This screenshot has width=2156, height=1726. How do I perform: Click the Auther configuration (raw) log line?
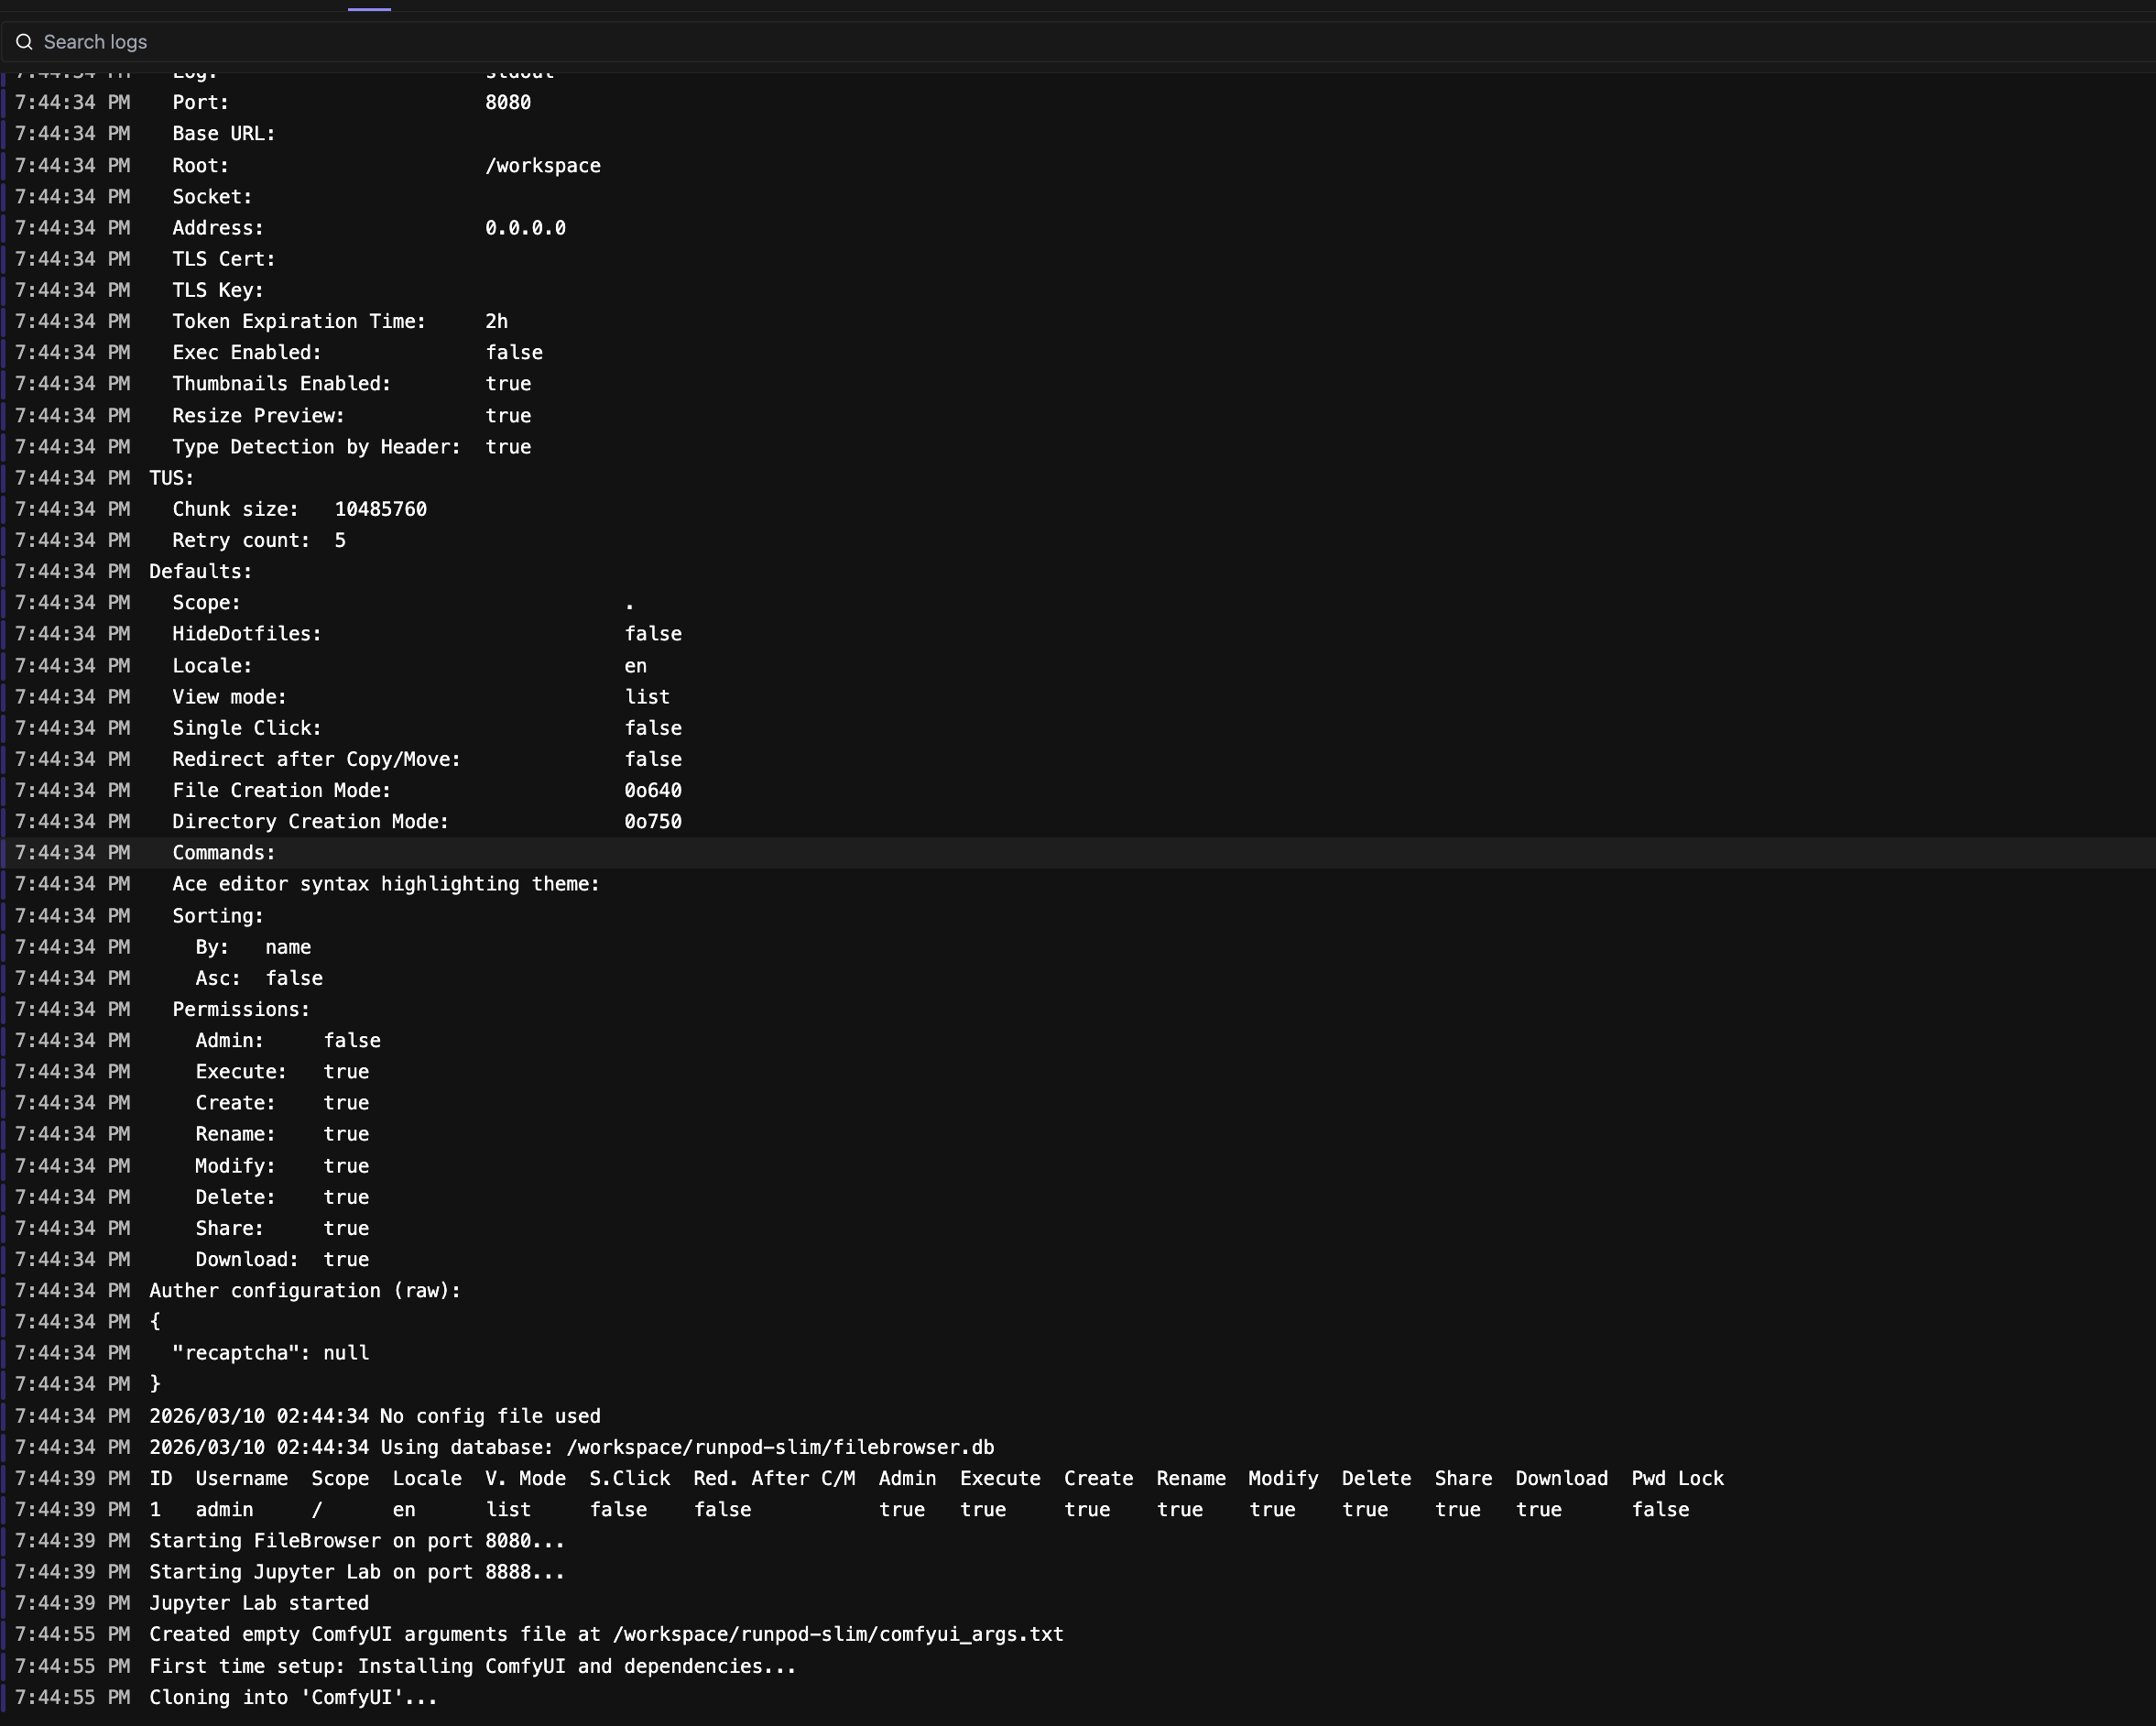tap(305, 1290)
